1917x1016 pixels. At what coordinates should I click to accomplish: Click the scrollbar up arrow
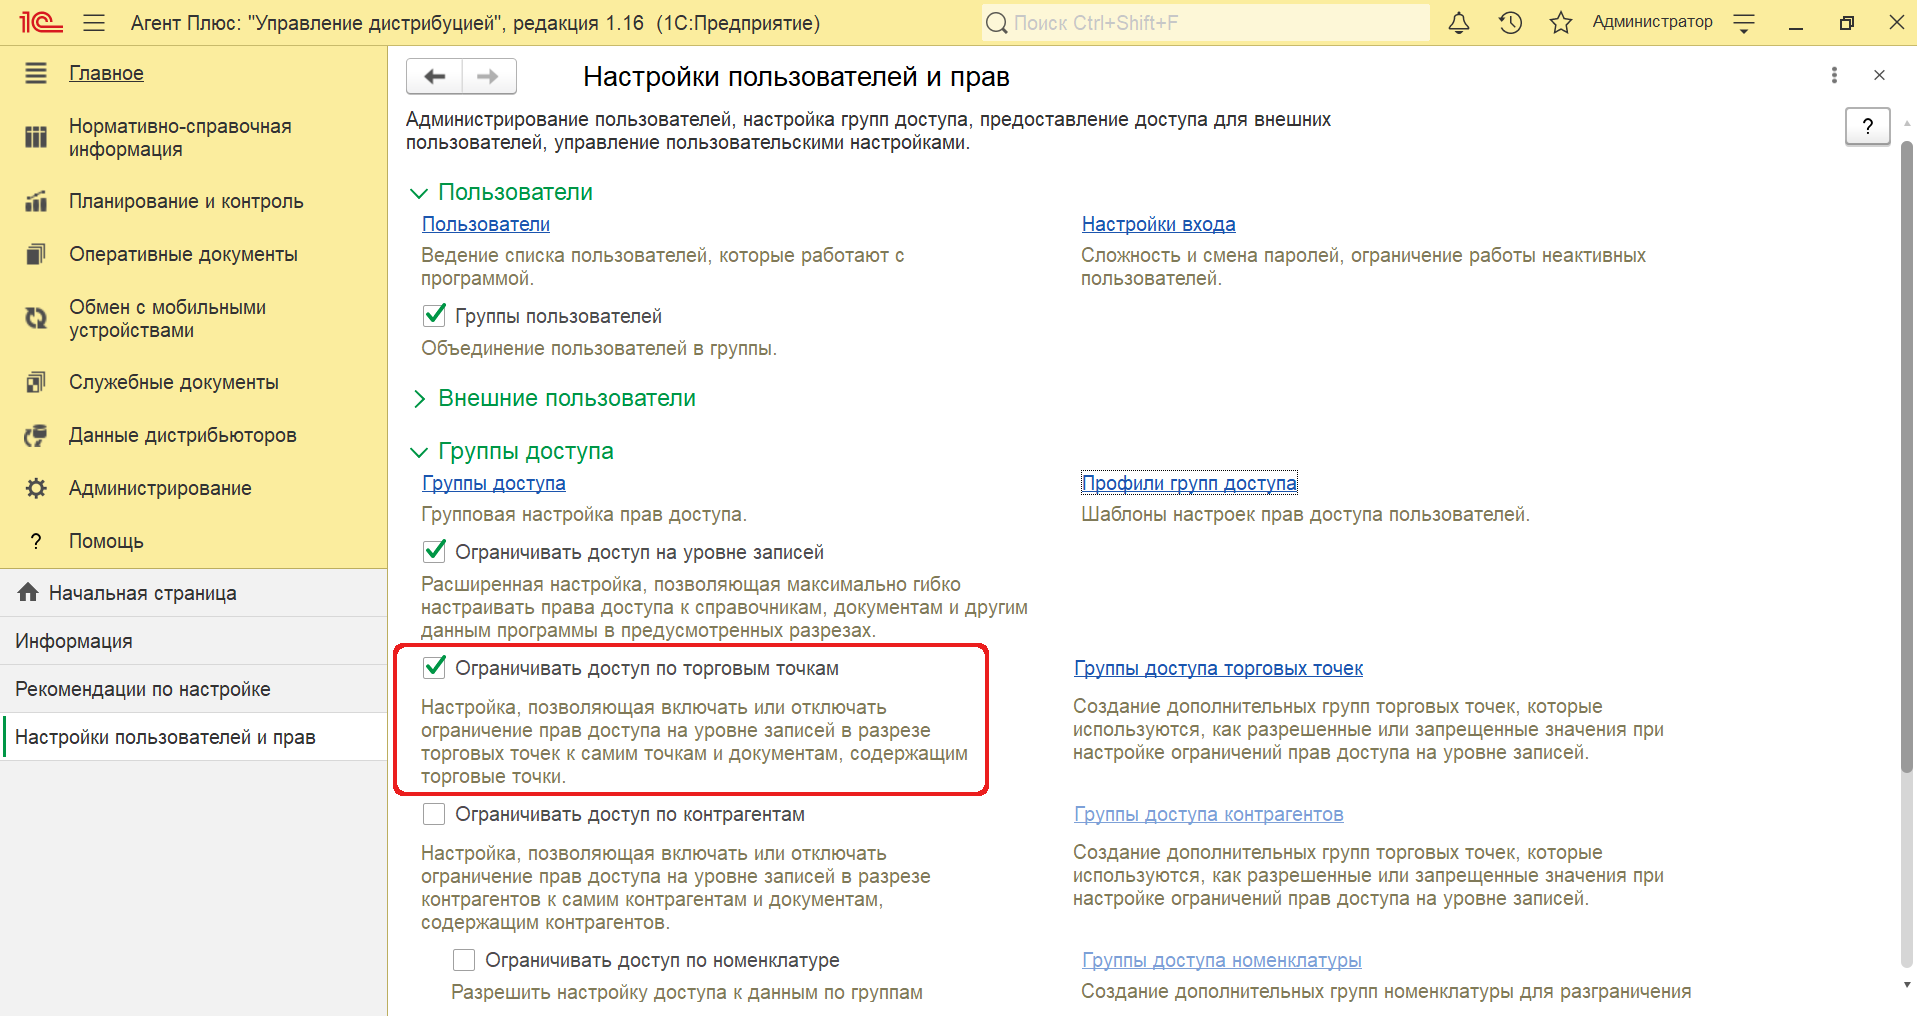[x=1906, y=123]
